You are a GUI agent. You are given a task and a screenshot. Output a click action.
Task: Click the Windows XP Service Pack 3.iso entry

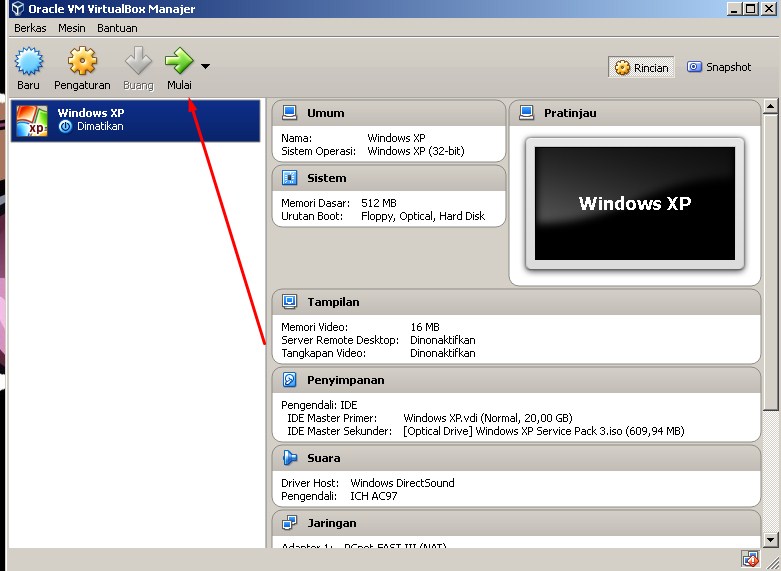(x=543, y=430)
